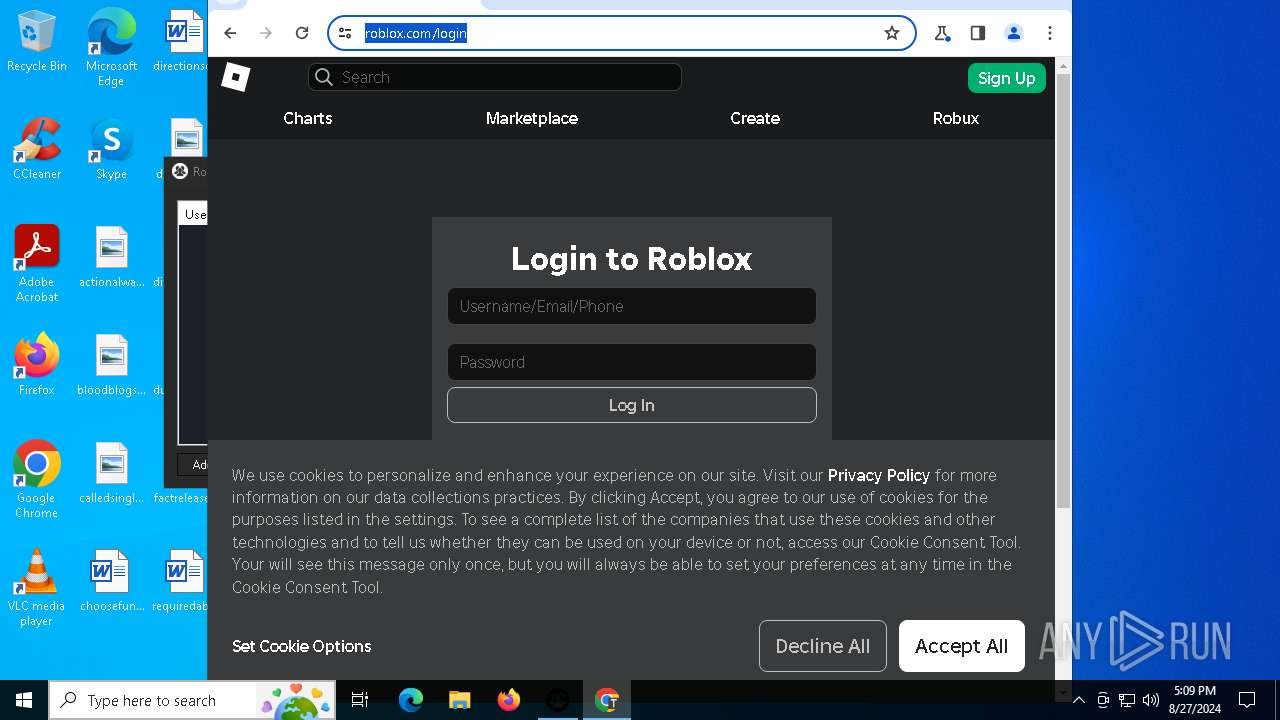
Task: Open the Windows Start menu
Action: click(x=24, y=700)
